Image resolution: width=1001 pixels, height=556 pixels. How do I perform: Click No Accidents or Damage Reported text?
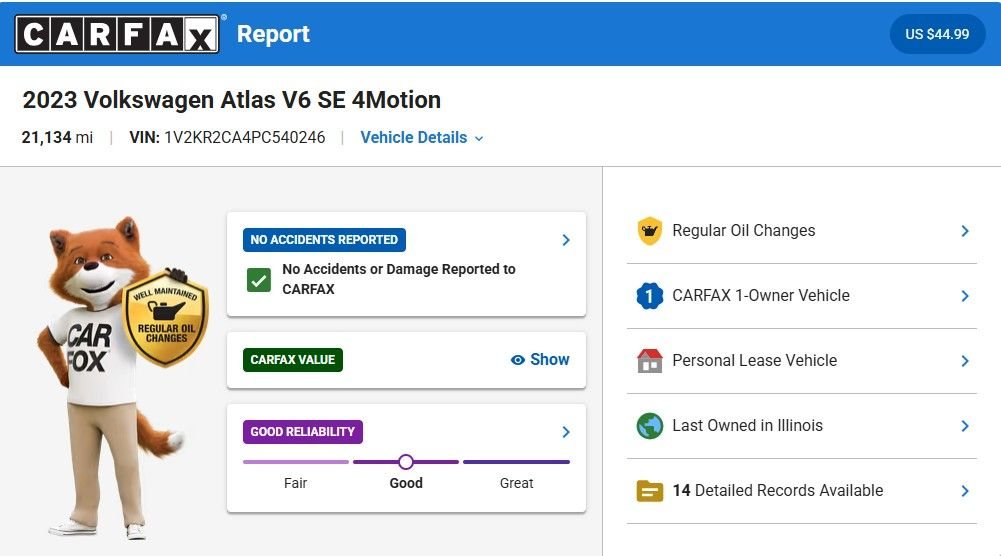tap(399, 279)
